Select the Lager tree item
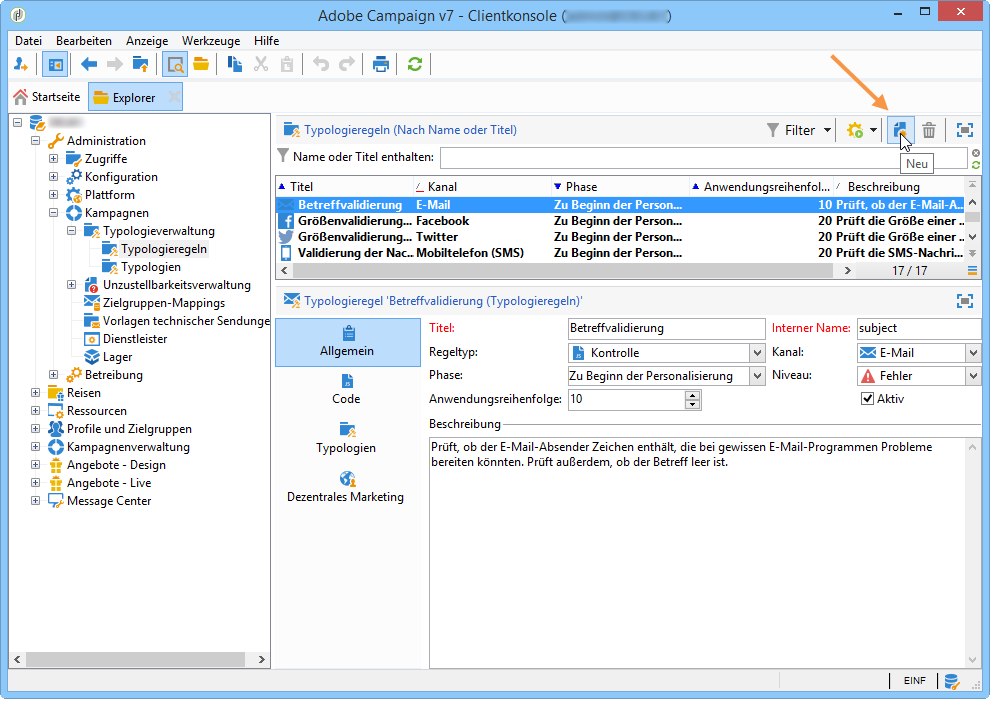Image resolution: width=1002 pixels, height=708 pixels. click(x=118, y=357)
